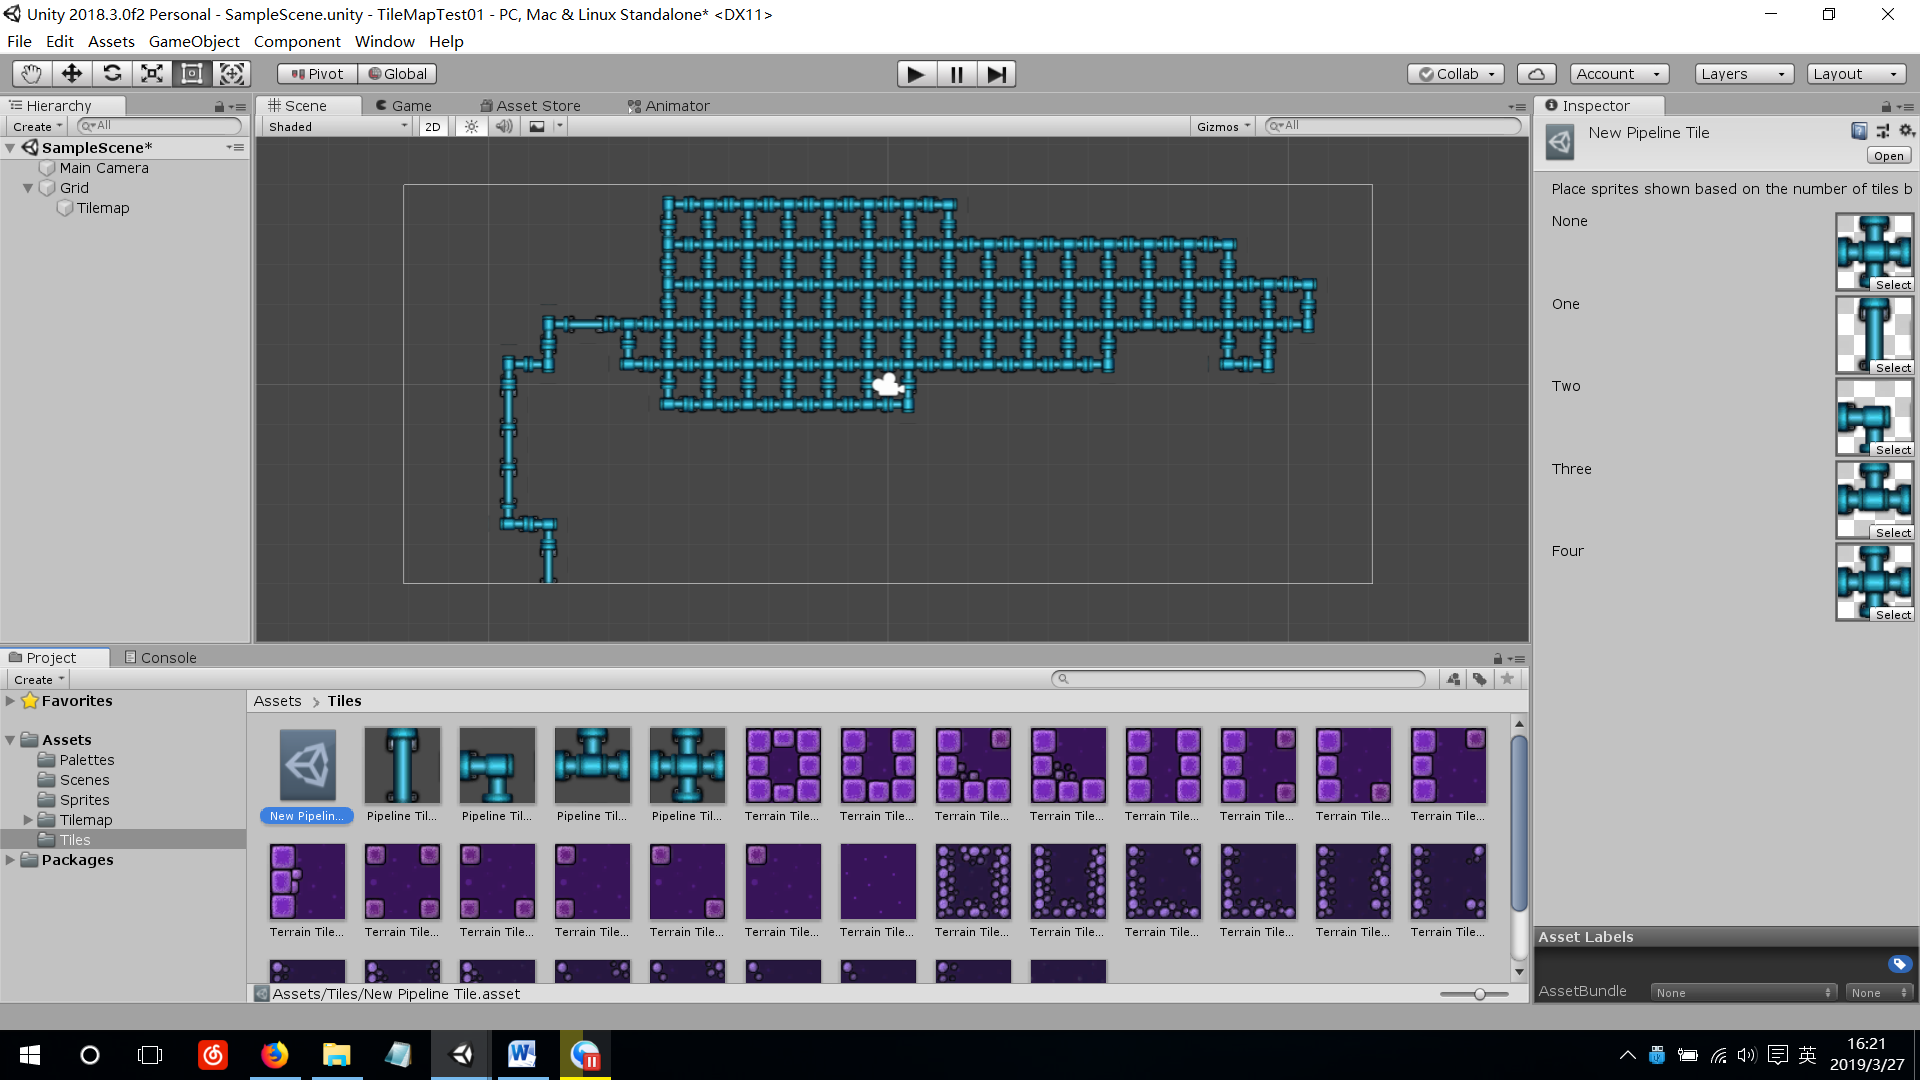1920x1080 pixels.
Task: Select the Scale tool
Action: pyautogui.click(x=152, y=74)
